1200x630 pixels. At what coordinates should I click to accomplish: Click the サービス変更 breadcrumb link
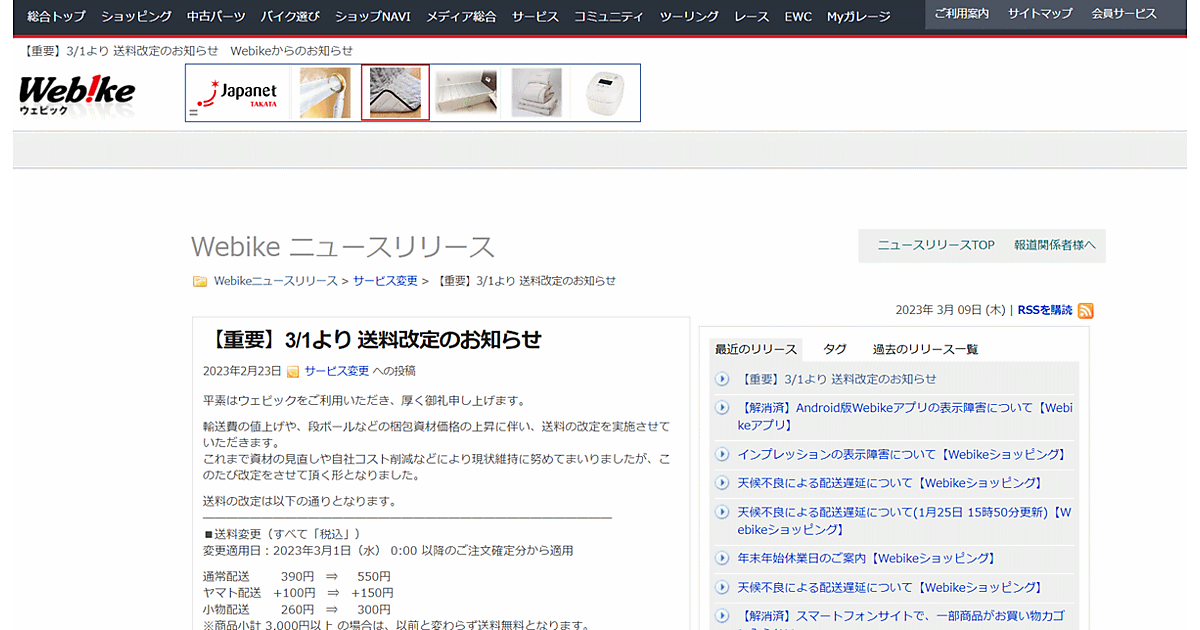pyautogui.click(x=385, y=281)
